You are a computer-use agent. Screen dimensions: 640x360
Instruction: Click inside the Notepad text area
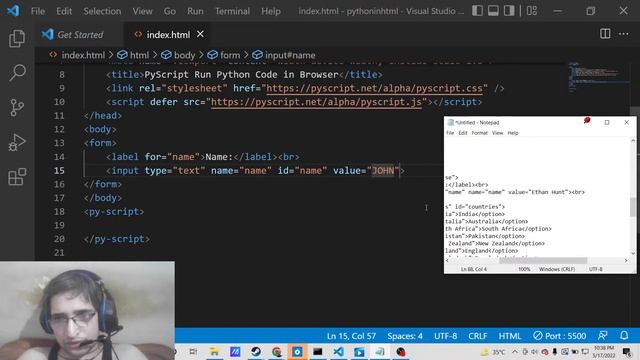click(x=537, y=198)
